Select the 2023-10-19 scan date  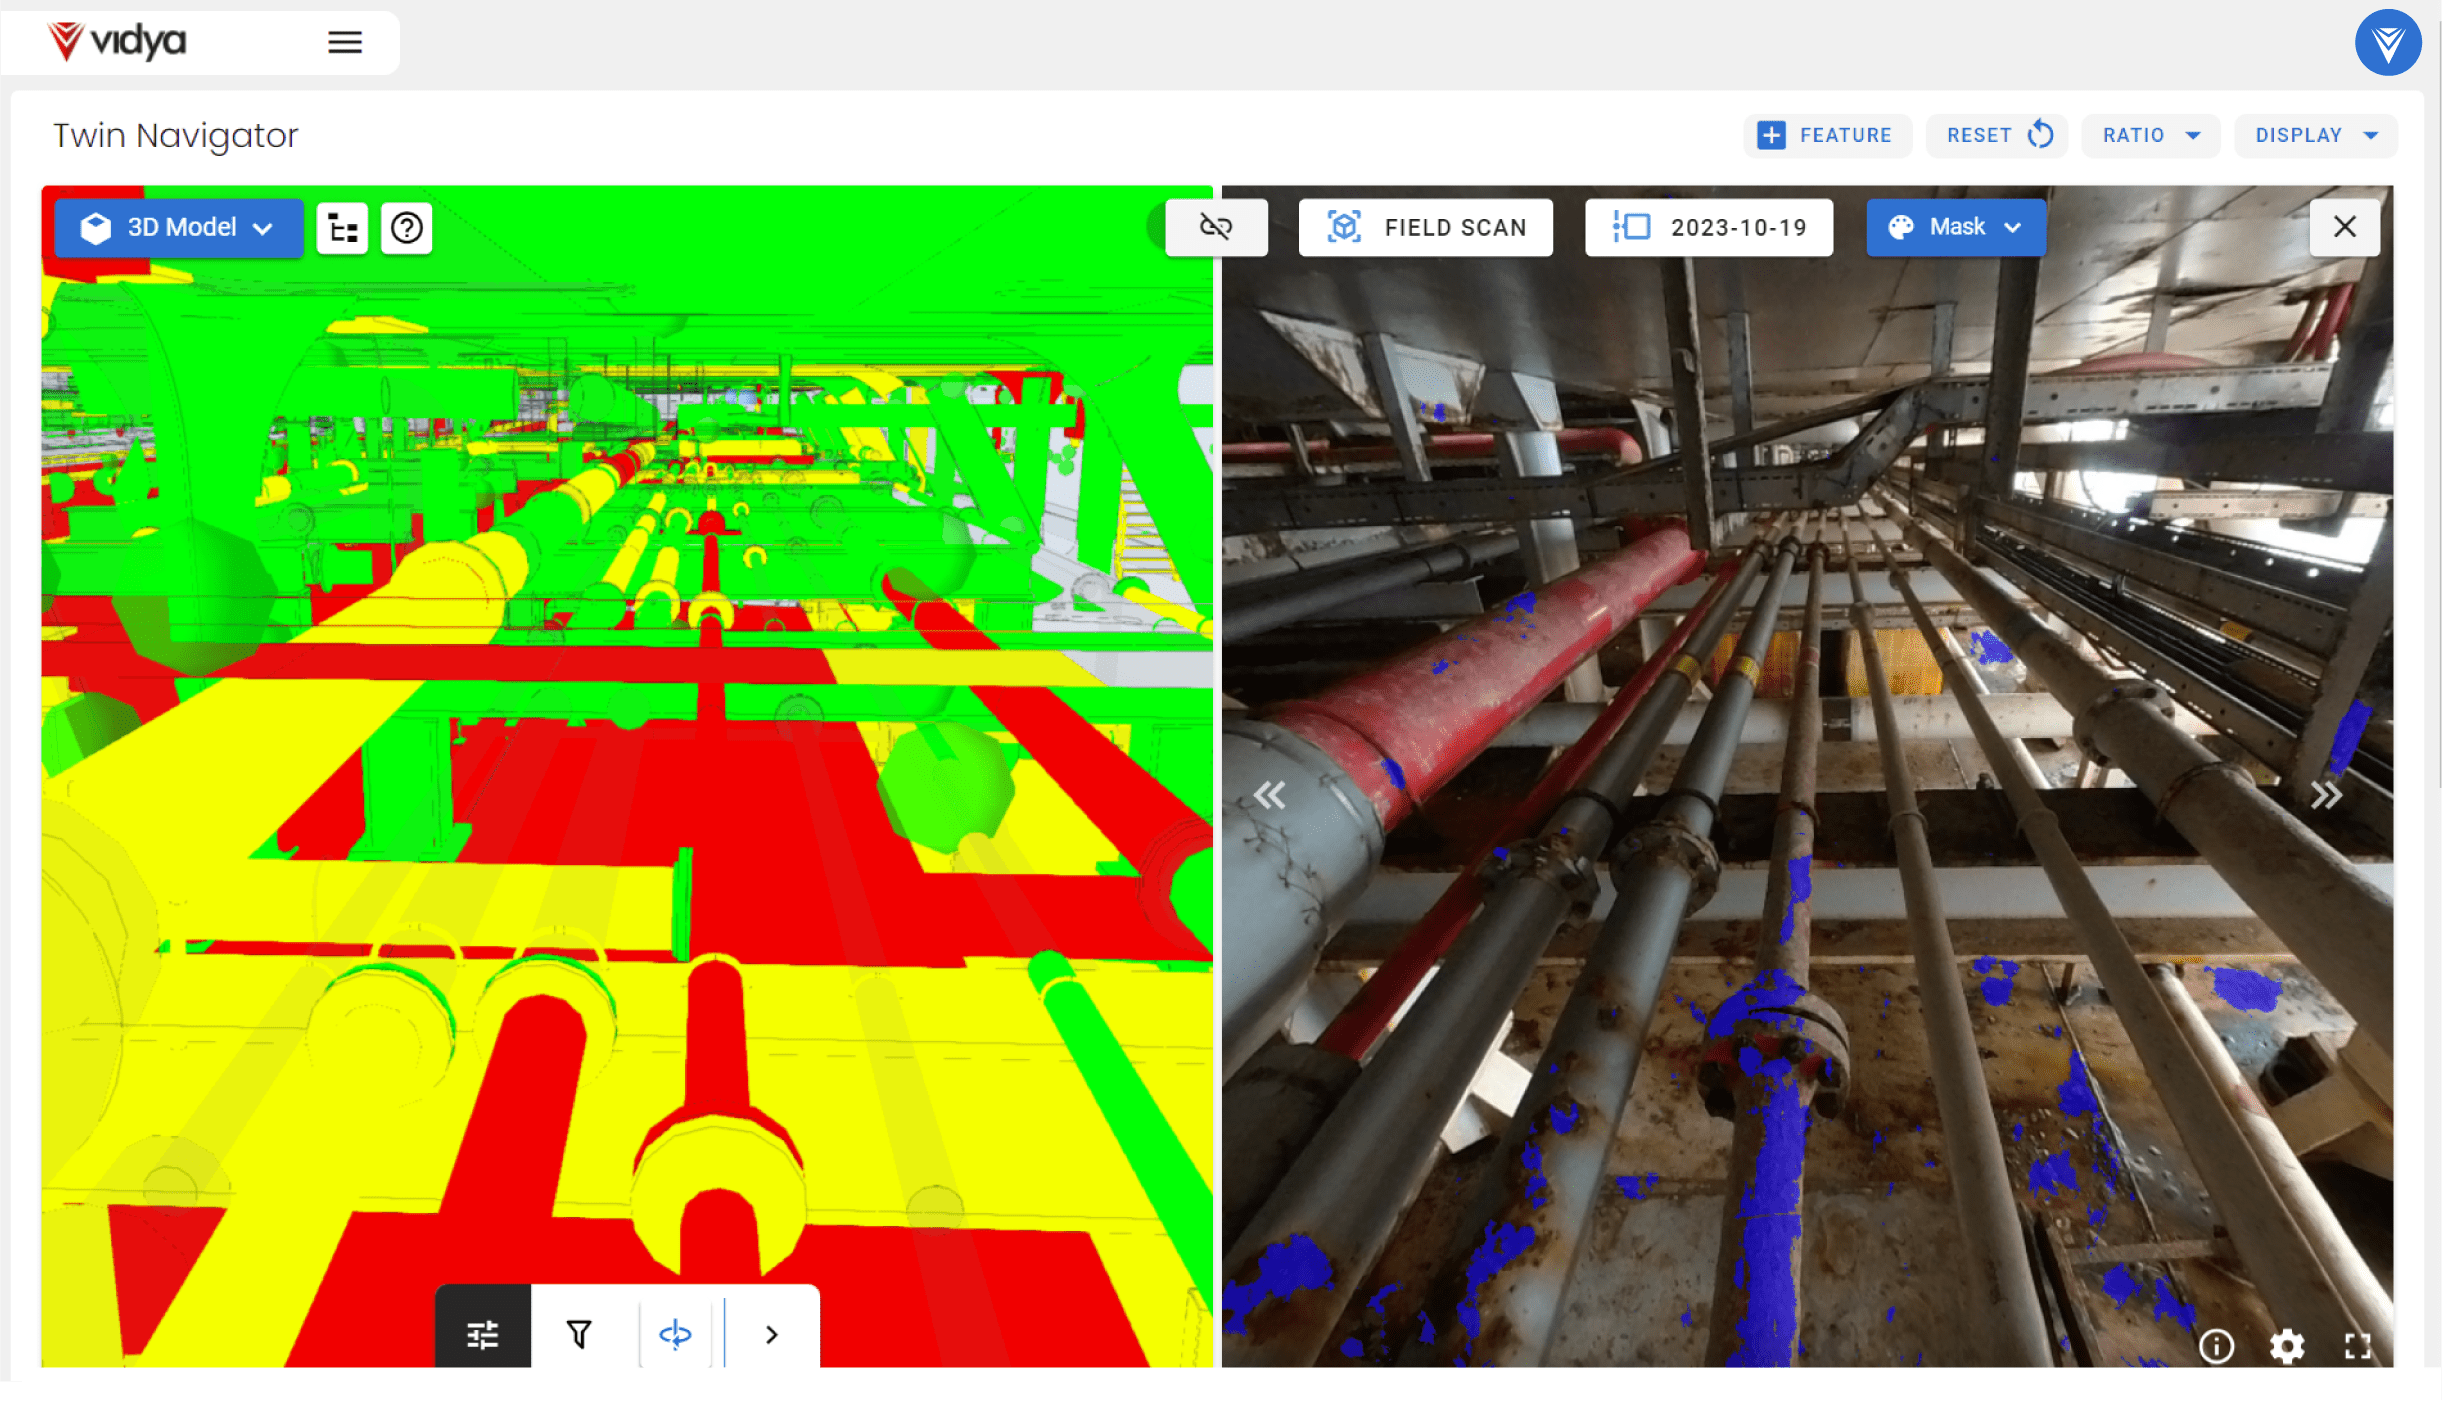[x=1709, y=228]
